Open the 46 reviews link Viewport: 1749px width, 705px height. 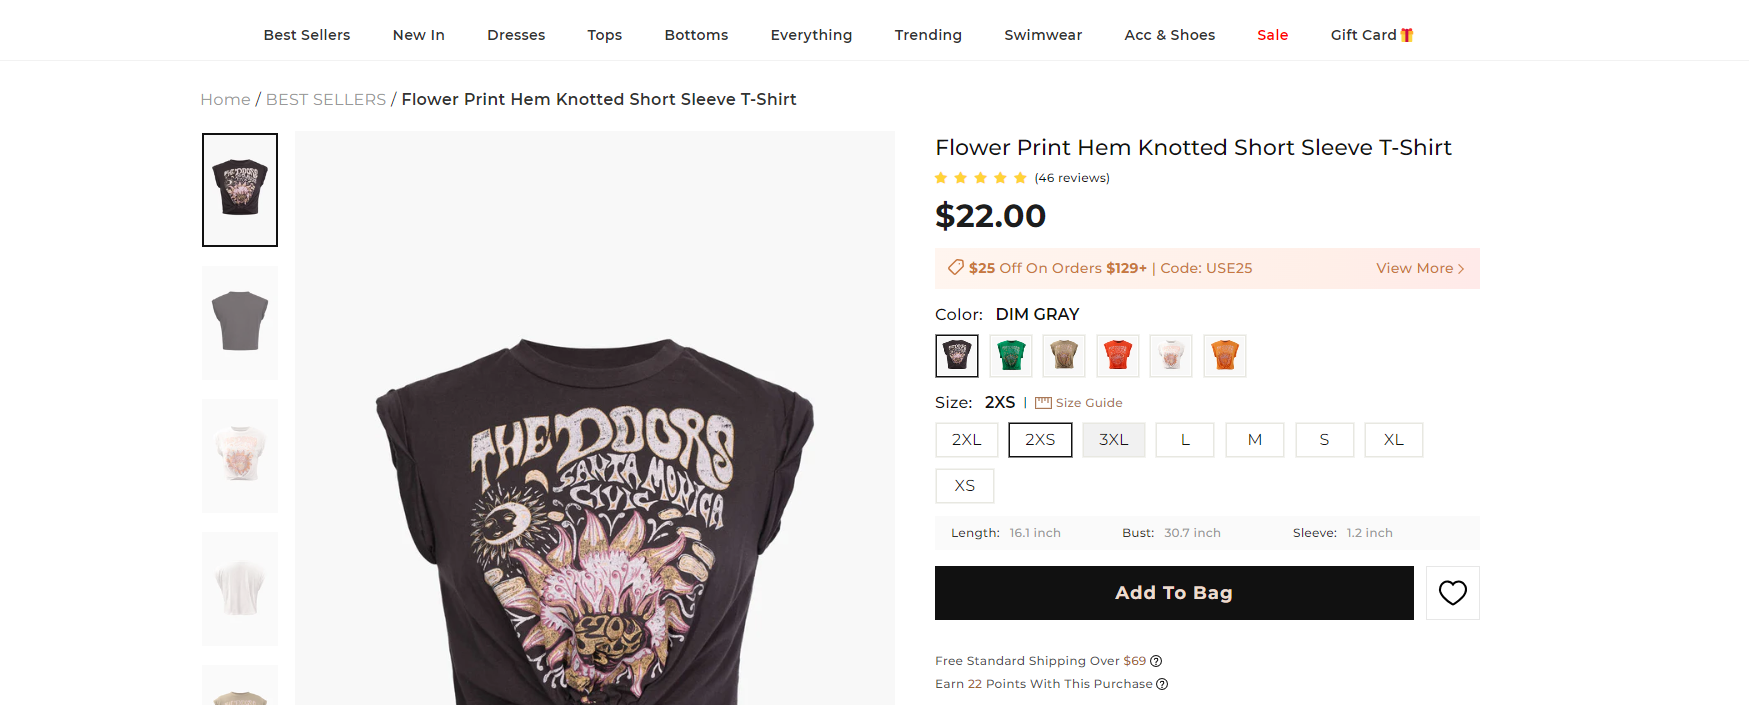click(x=1071, y=178)
